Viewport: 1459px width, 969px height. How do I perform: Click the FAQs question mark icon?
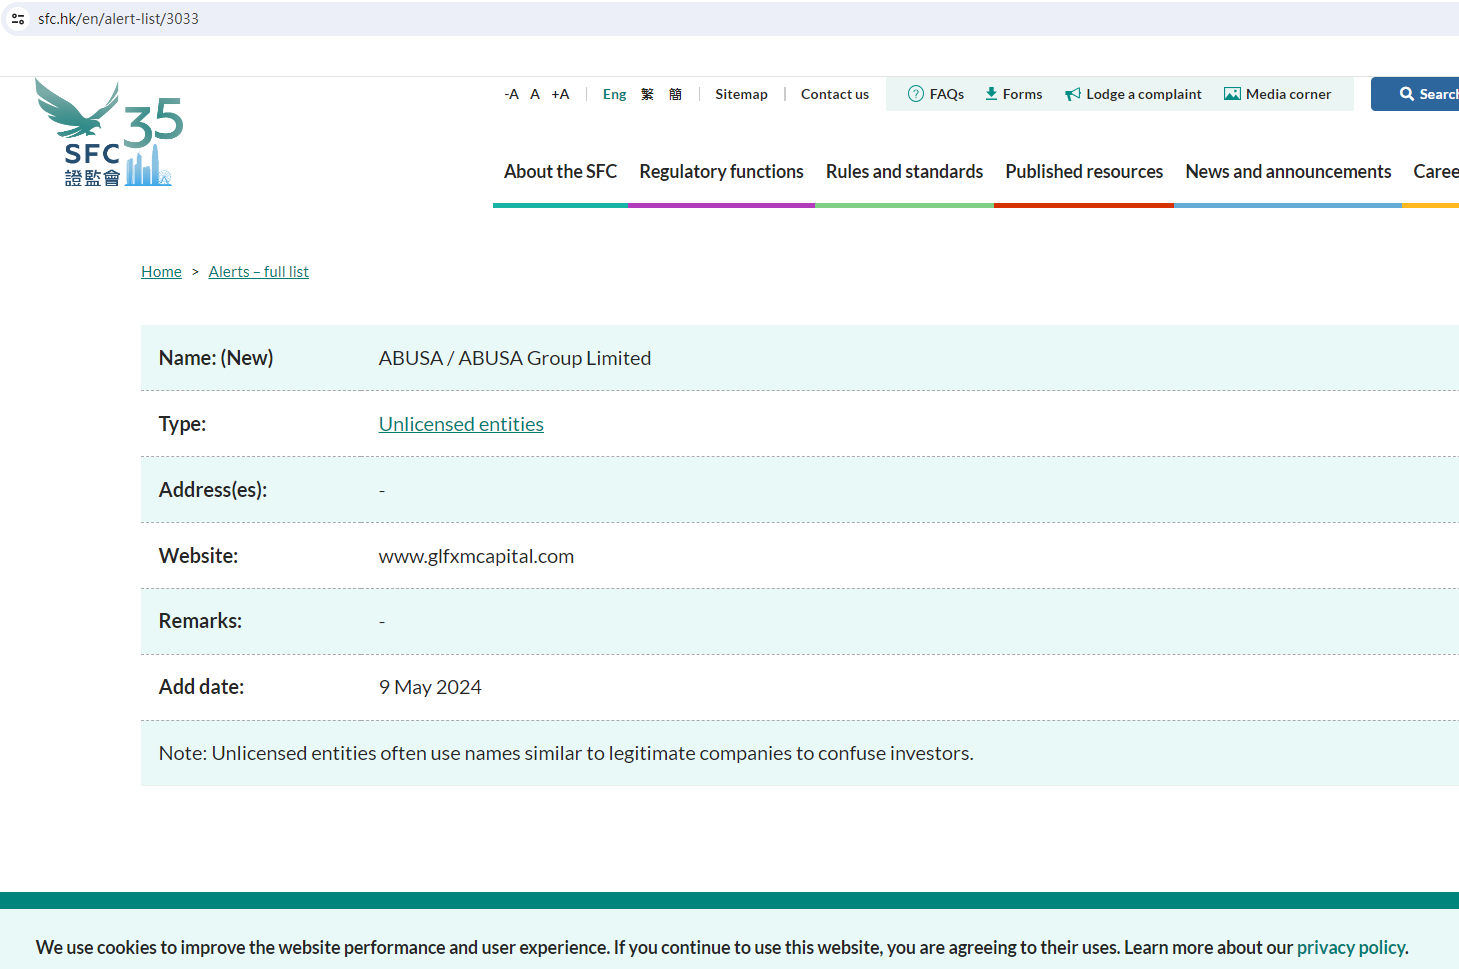point(915,94)
